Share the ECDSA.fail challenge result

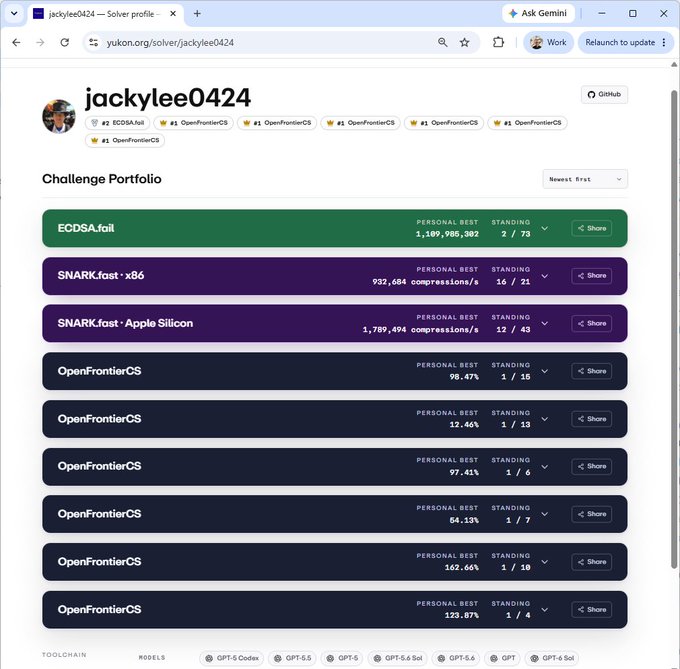coord(592,228)
